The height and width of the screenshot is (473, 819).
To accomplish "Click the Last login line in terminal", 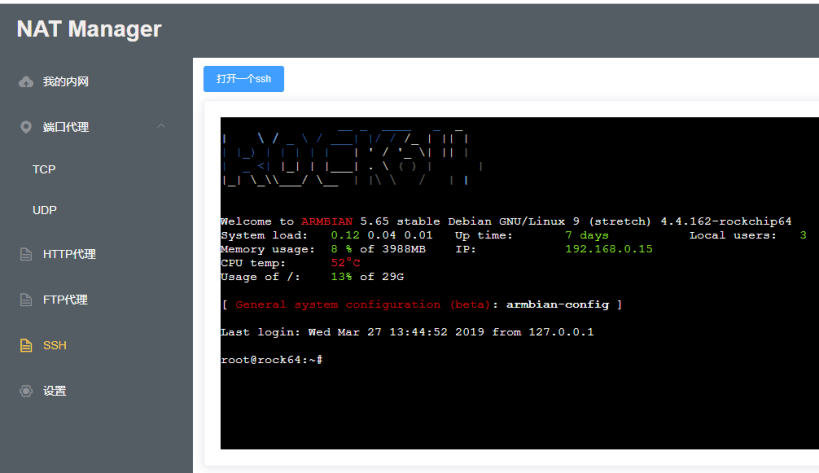I will pos(407,332).
